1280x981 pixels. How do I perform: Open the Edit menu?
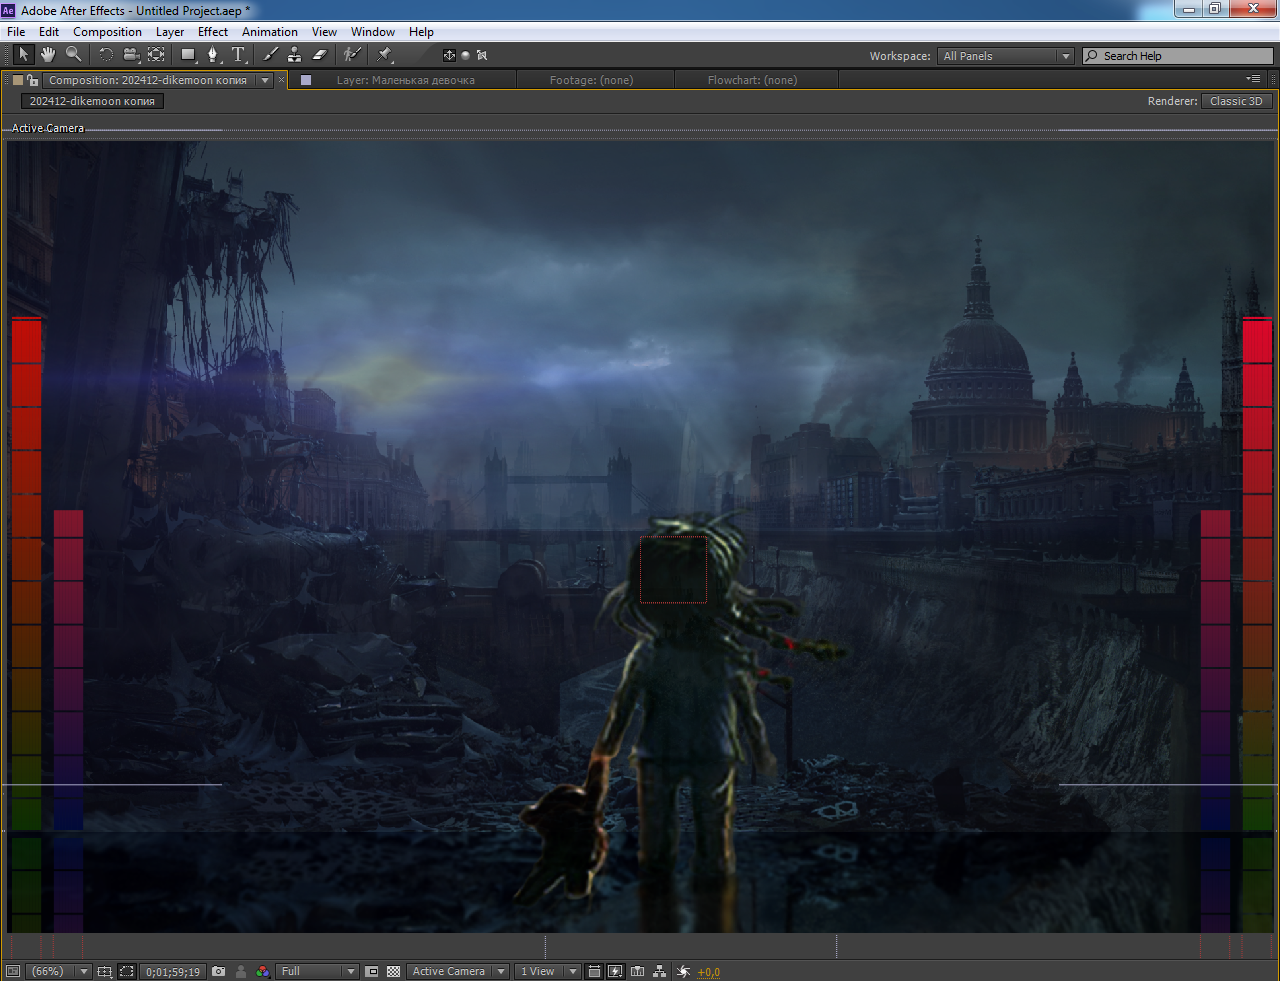click(49, 32)
